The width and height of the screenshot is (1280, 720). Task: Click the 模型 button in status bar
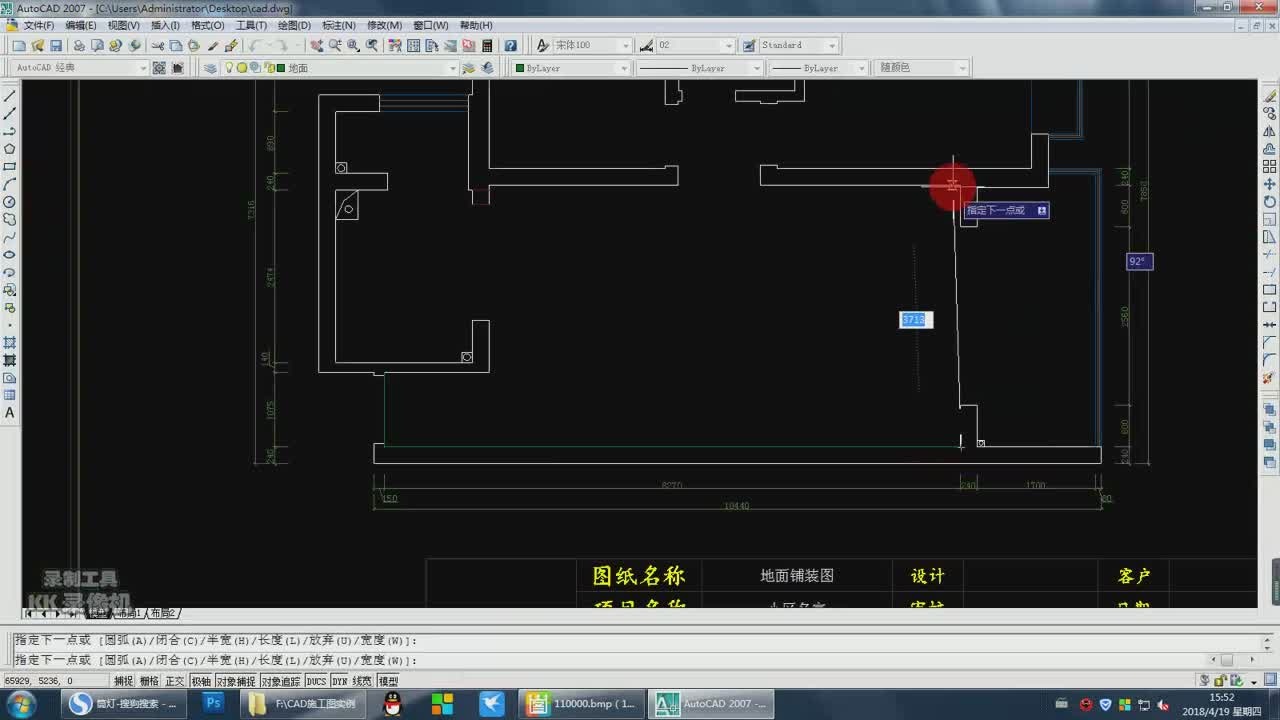pos(388,681)
